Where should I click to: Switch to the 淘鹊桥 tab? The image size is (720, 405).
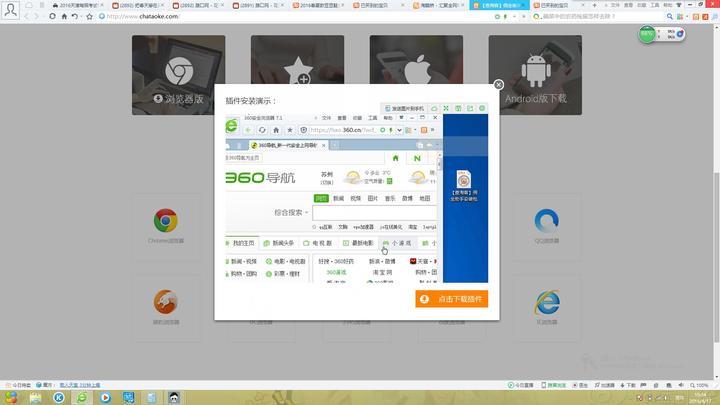tap(439, 5)
